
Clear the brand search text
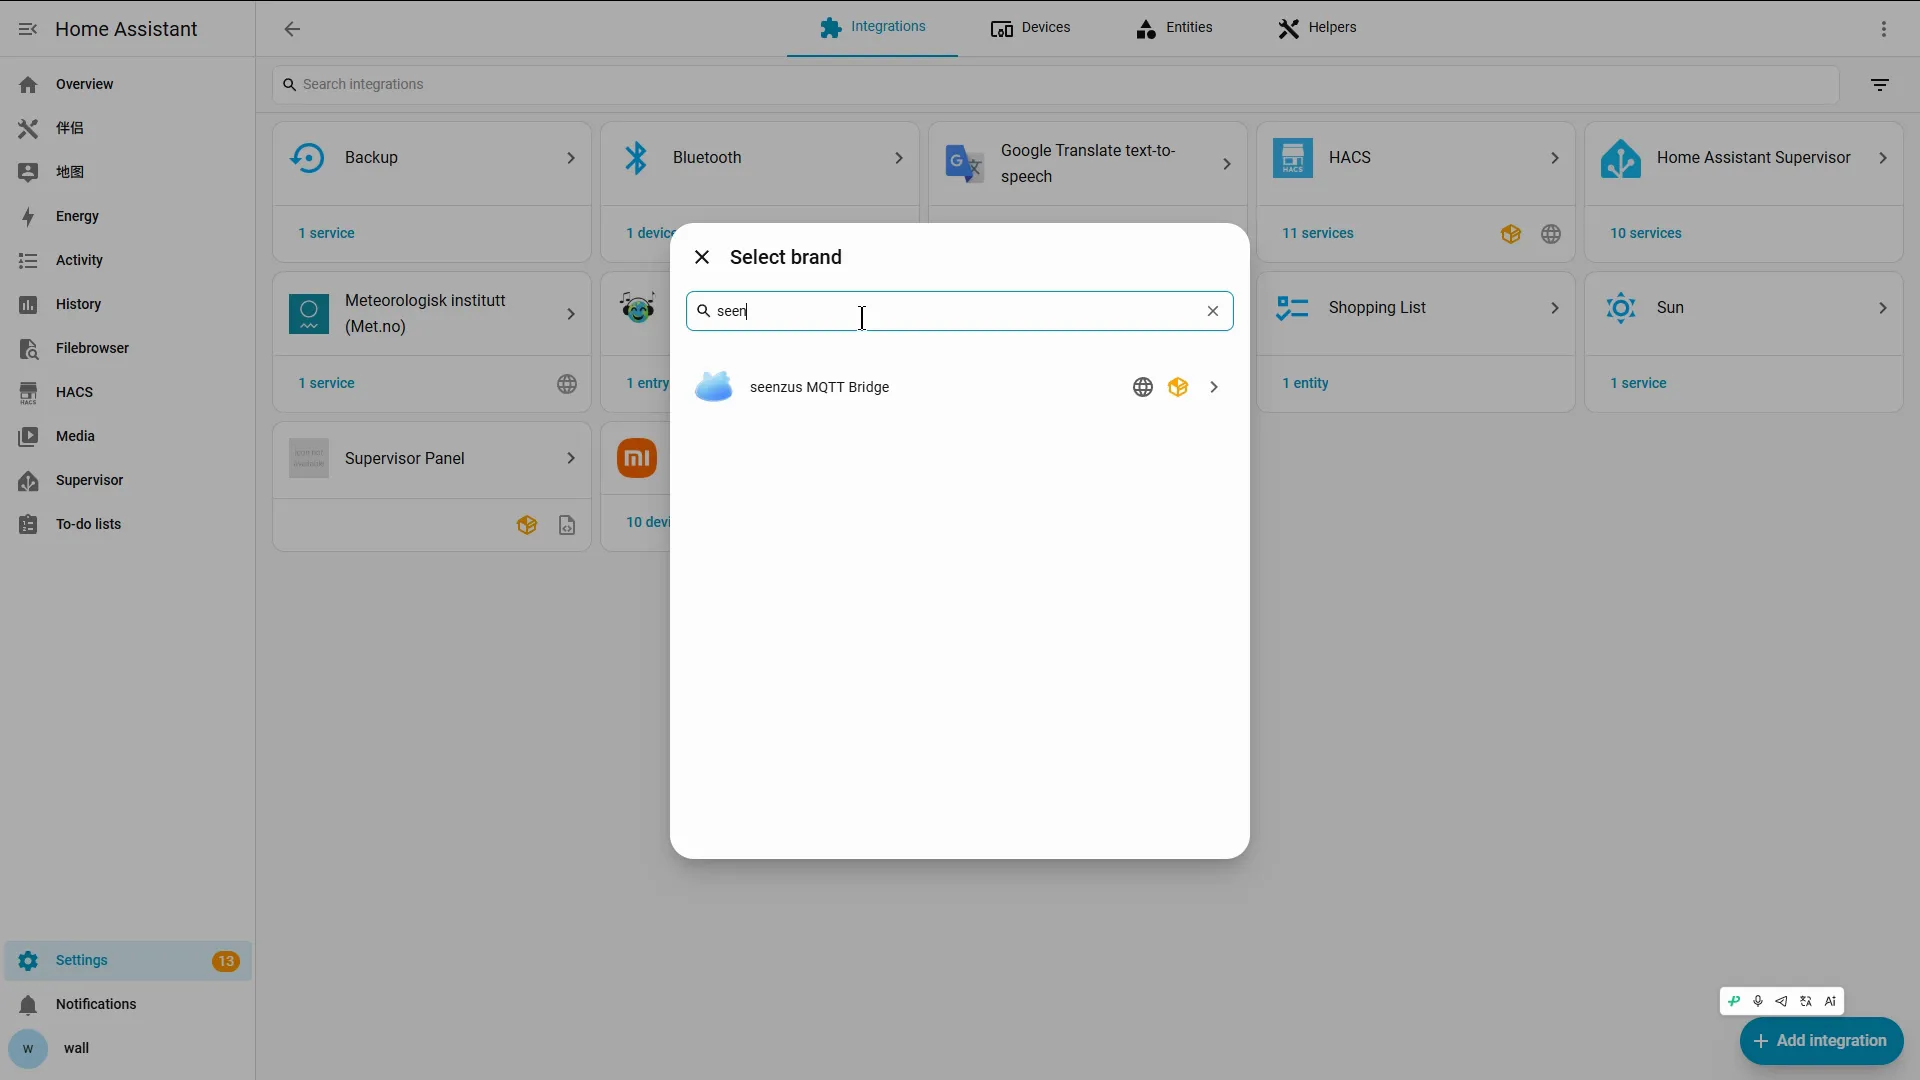click(1213, 311)
